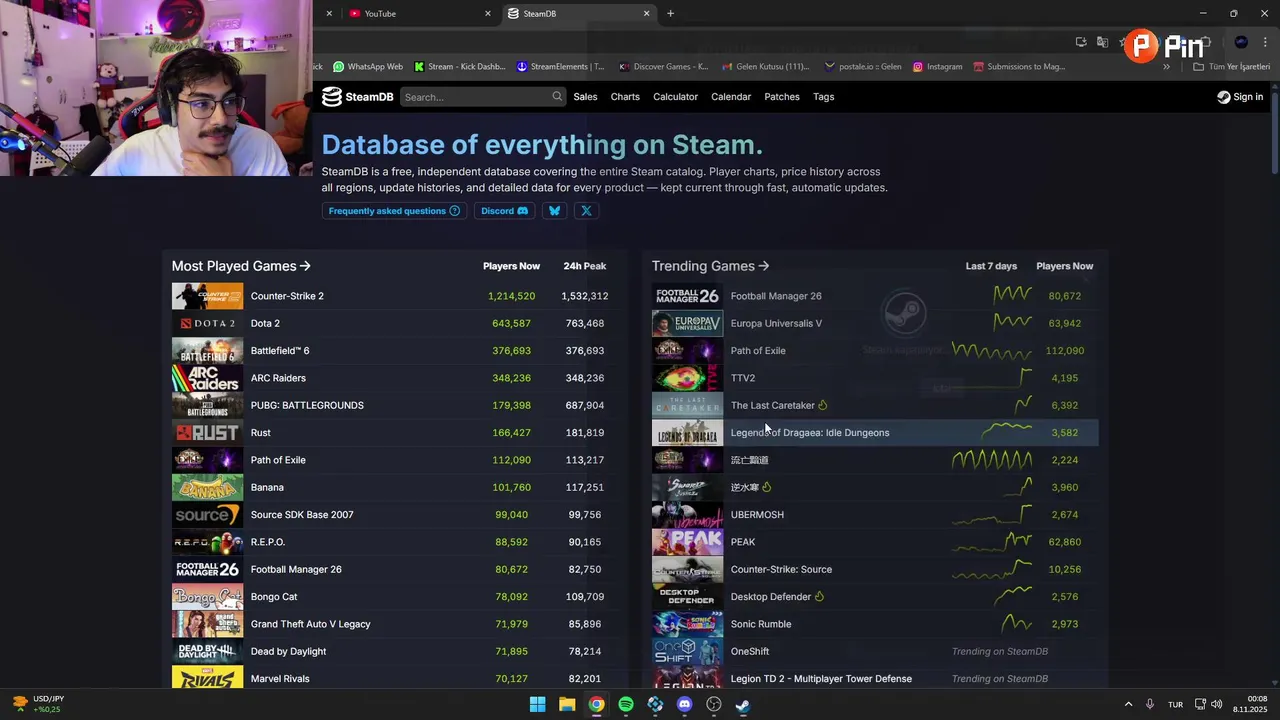Open the Sales menu in SteamDB
Image resolution: width=1280 pixels, height=720 pixels.
(585, 97)
